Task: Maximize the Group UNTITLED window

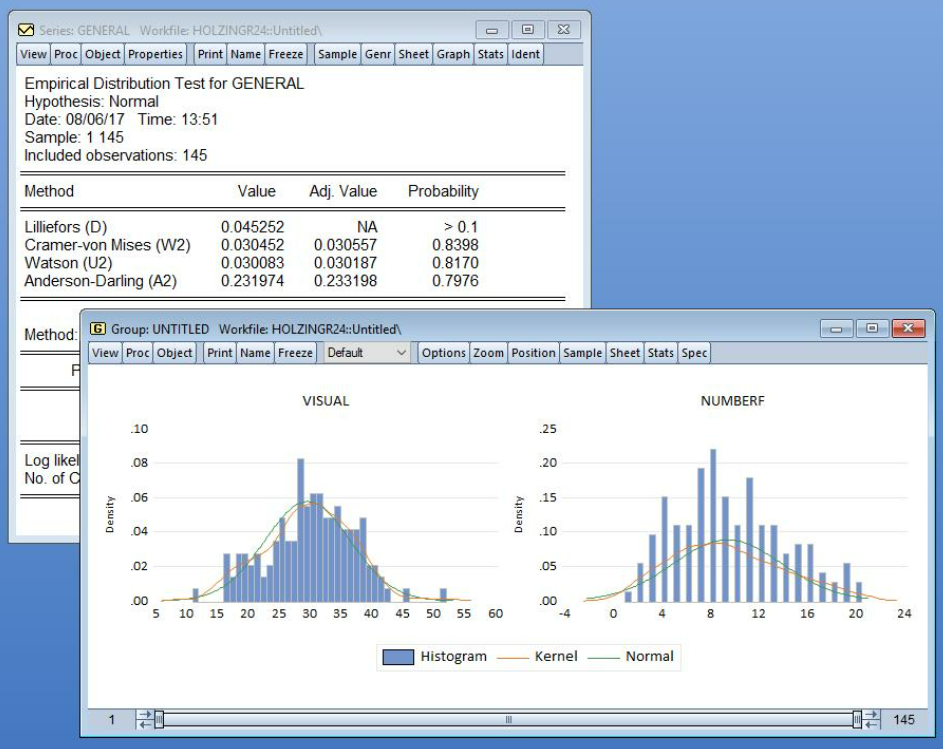Action: click(872, 328)
